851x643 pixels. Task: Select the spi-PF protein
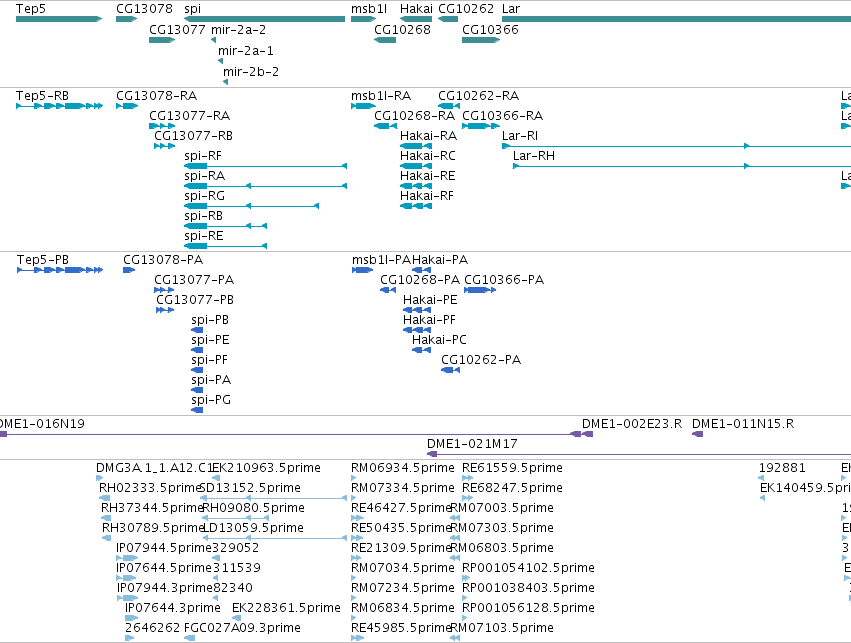coord(197,370)
